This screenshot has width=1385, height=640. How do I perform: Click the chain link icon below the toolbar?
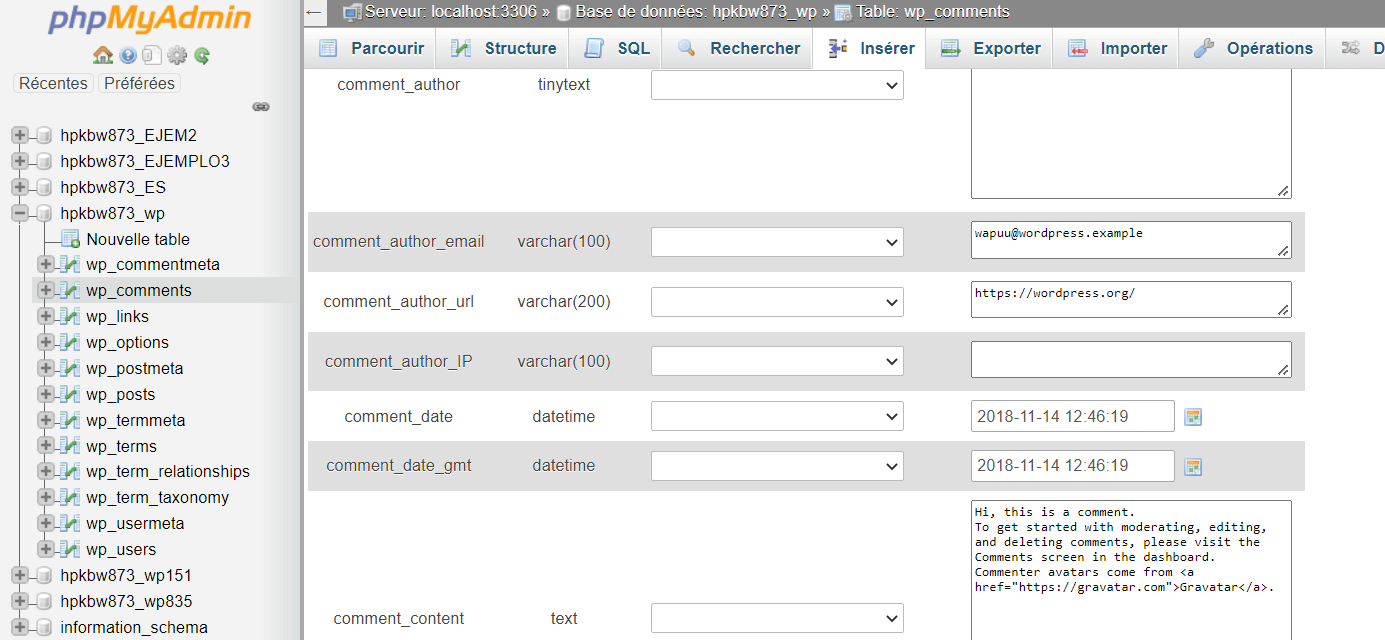[x=261, y=107]
